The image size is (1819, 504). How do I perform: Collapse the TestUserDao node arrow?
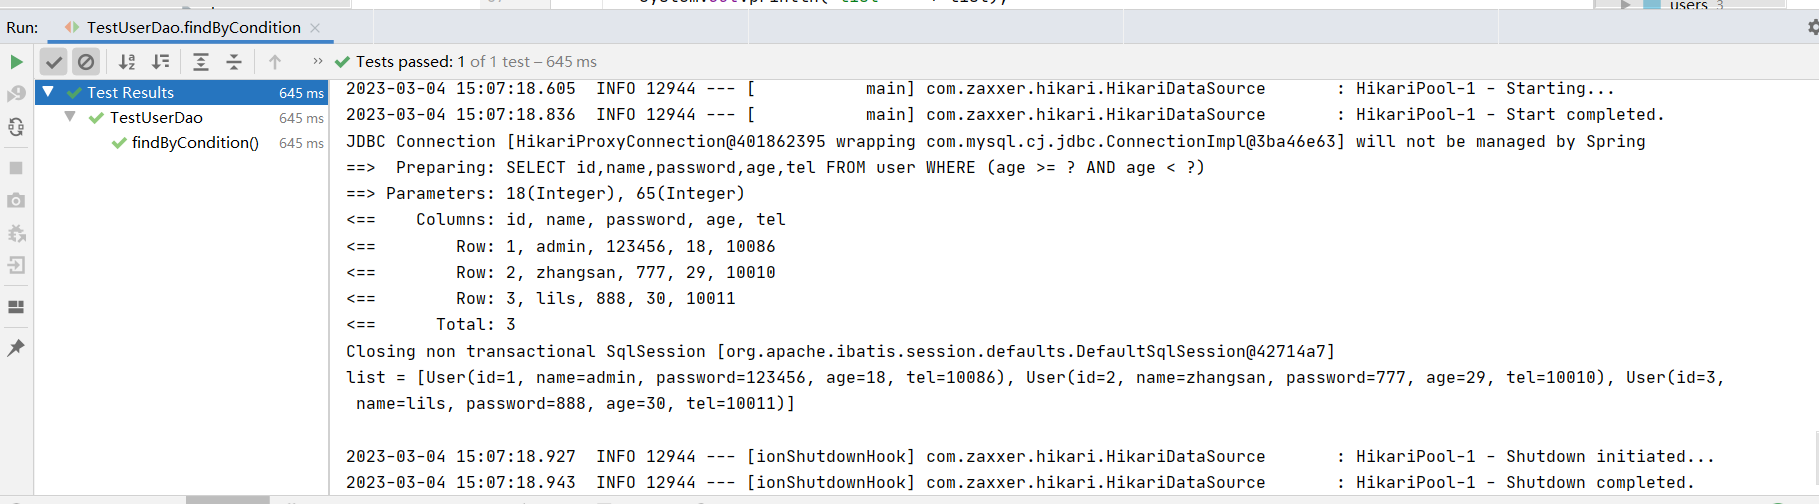click(70, 117)
